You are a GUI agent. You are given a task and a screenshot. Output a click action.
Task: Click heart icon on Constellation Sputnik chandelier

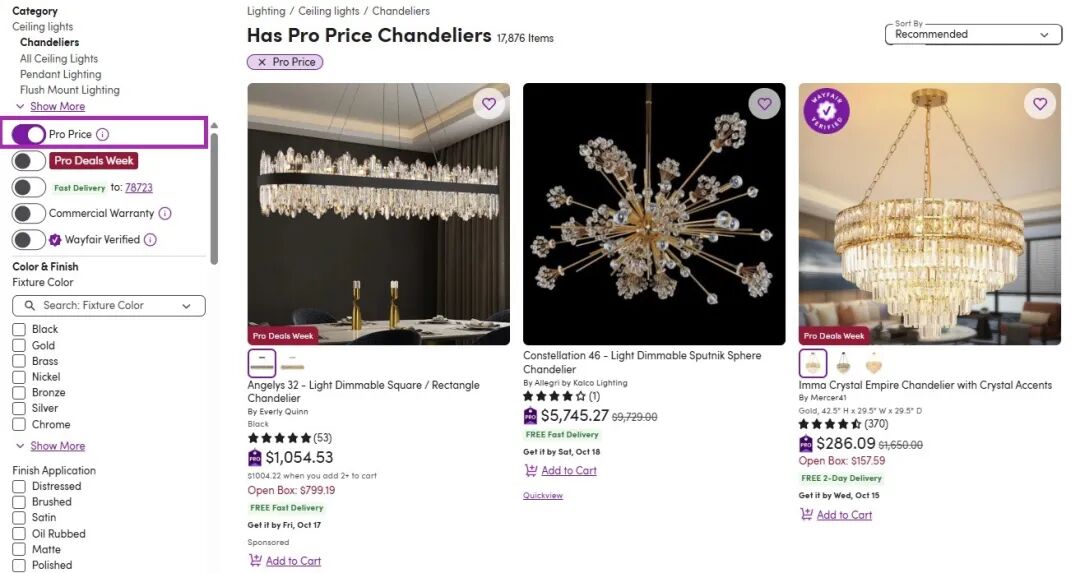764,104
